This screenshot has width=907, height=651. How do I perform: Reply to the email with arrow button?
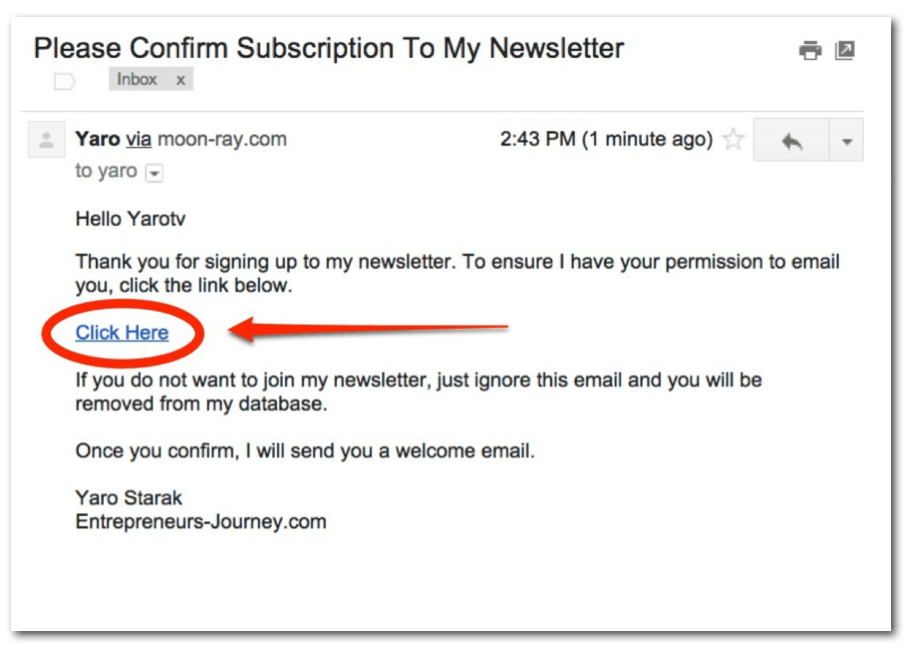(x=791, y=141)
